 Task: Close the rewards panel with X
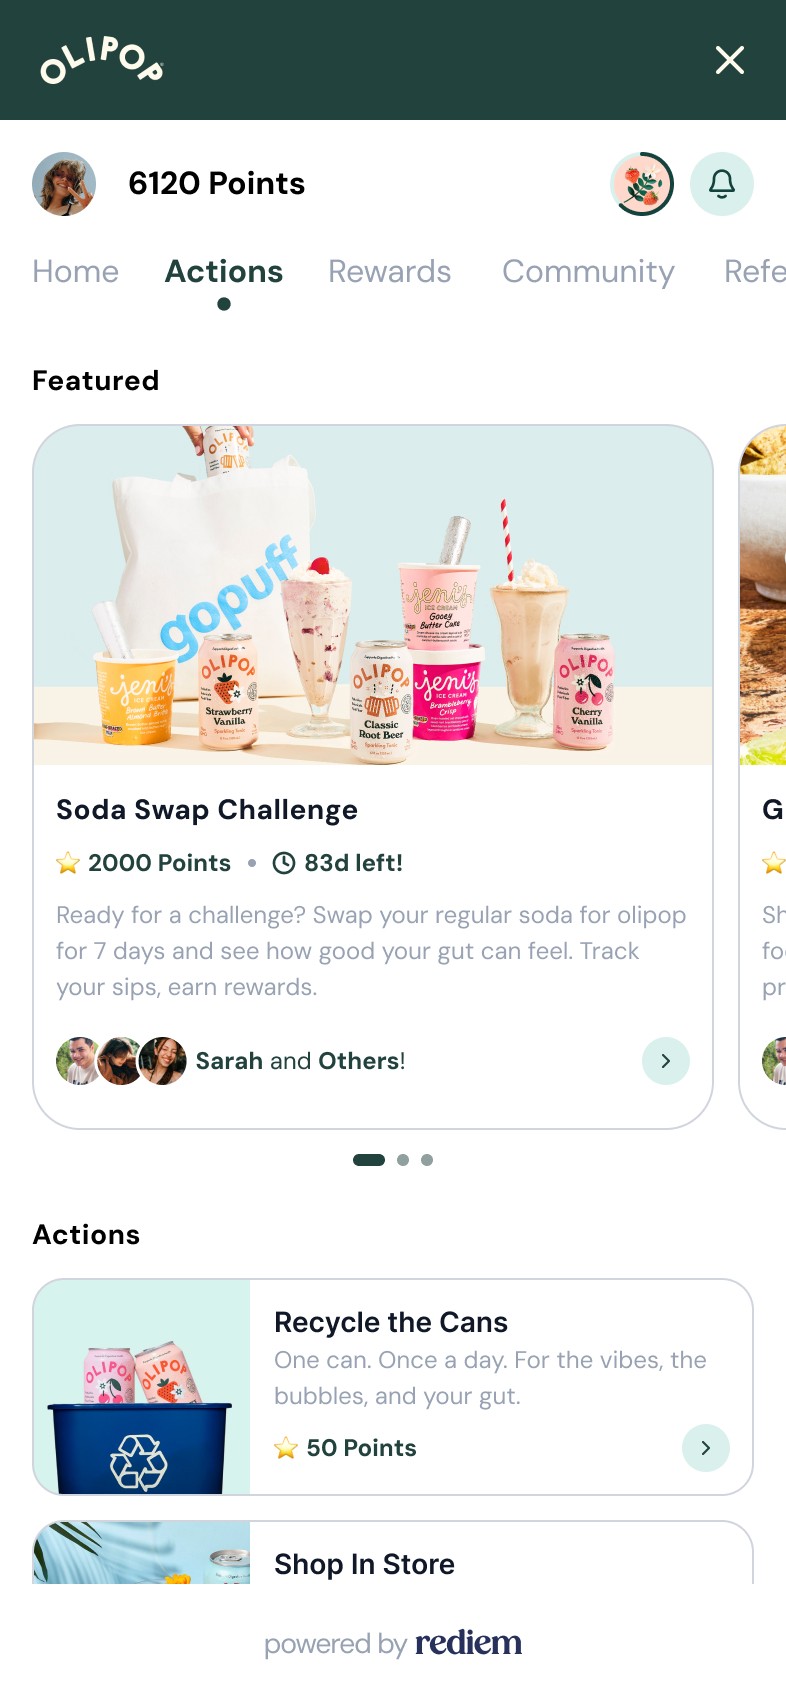tap(730, 60)
